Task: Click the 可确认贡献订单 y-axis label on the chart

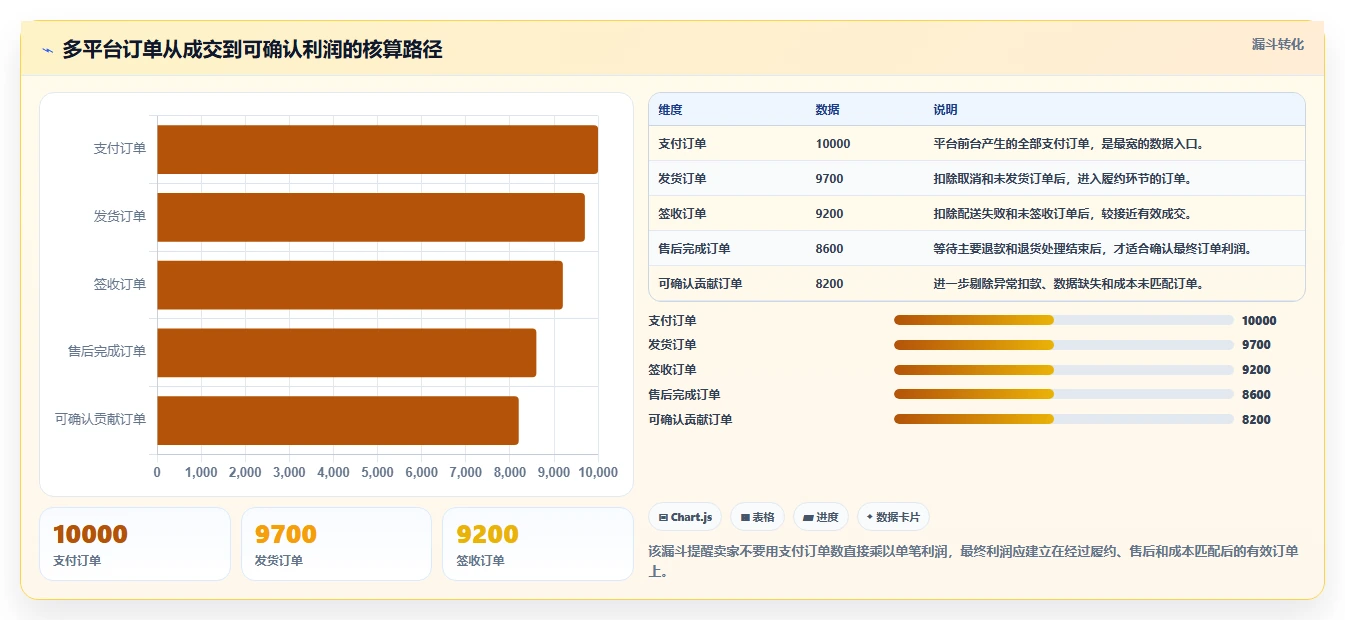Action: (x=101, y=419)
